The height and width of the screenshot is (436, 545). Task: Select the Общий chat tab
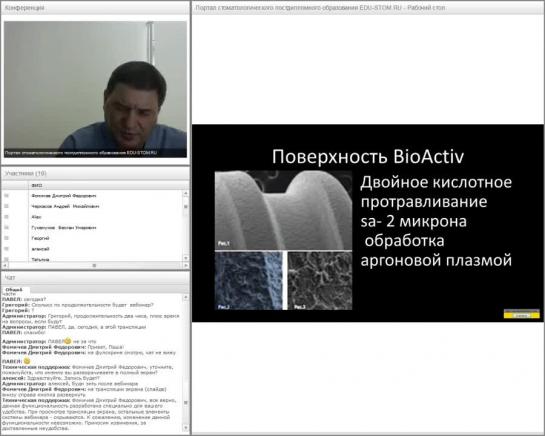15,290
